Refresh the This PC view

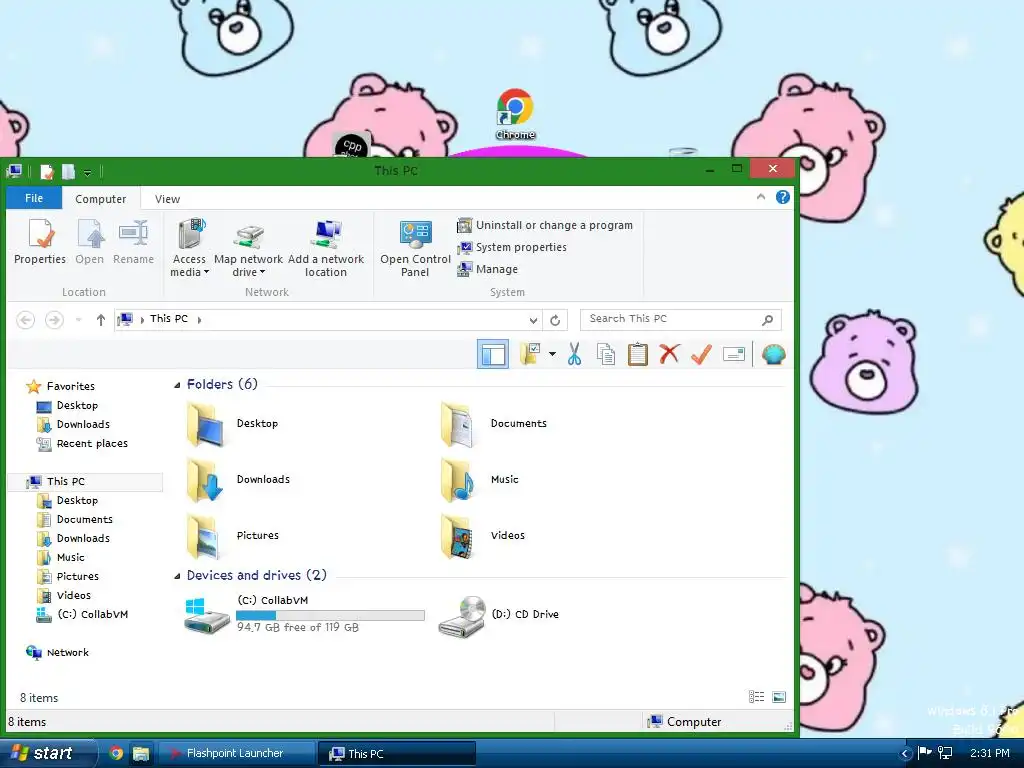(x=555, y=320)
